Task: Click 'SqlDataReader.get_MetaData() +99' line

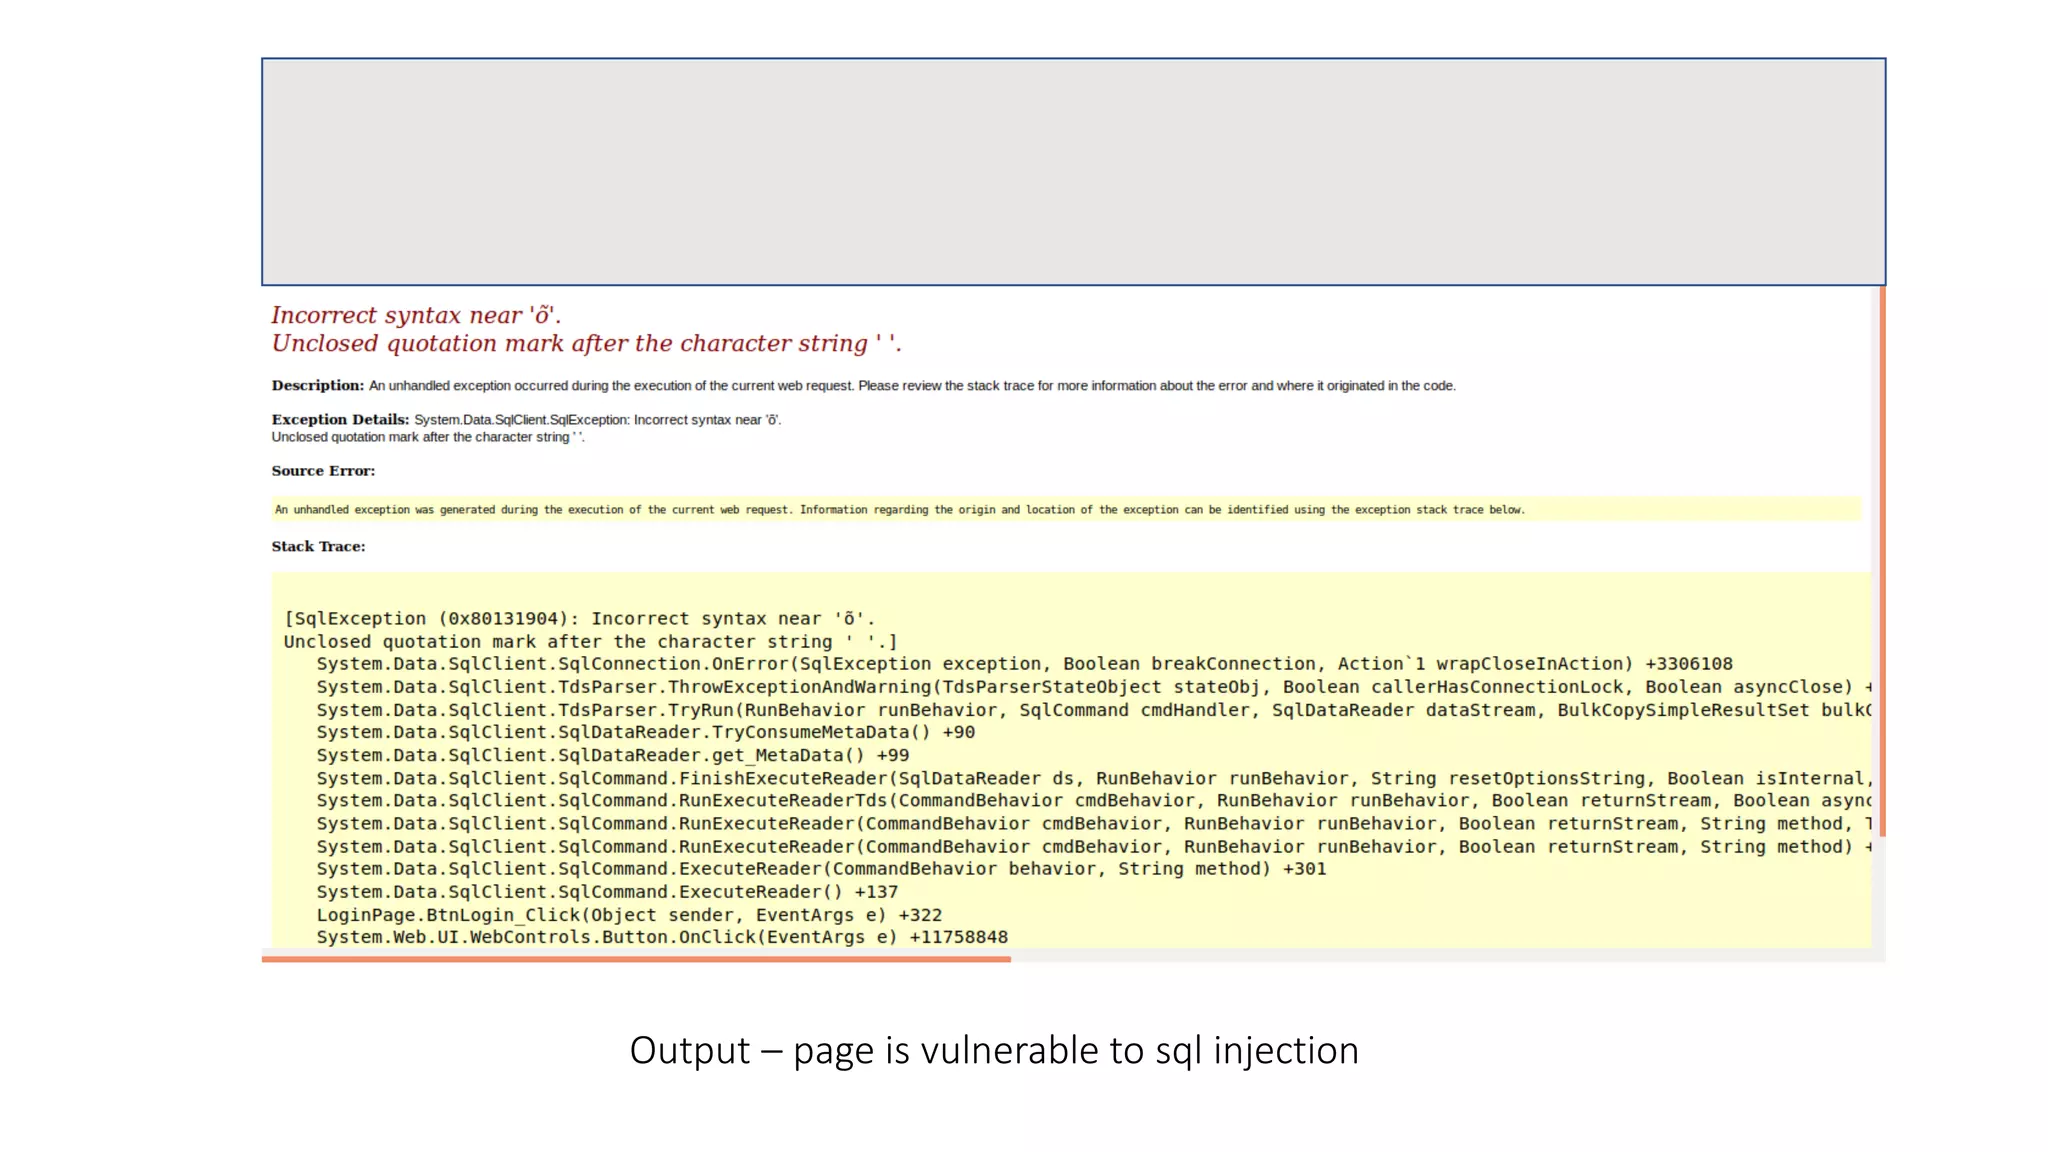Action: point(613,755)
